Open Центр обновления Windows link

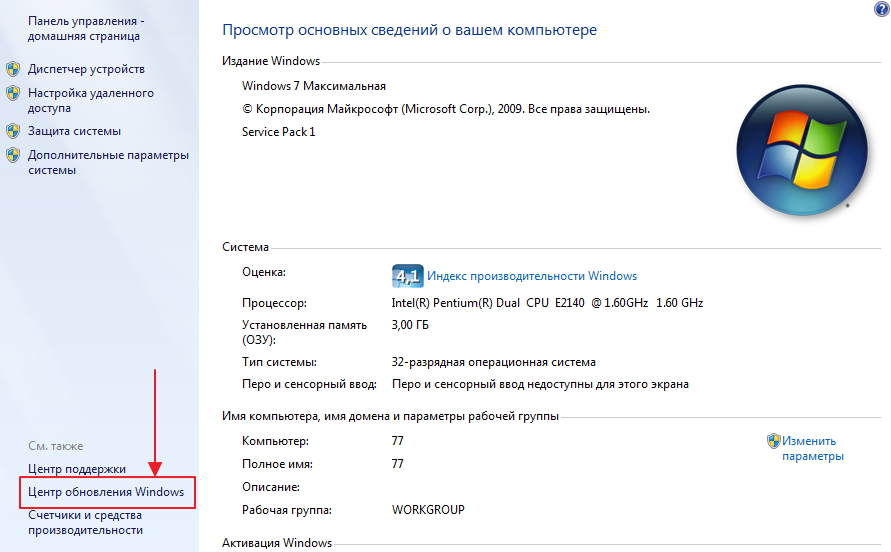coord(106,492)
